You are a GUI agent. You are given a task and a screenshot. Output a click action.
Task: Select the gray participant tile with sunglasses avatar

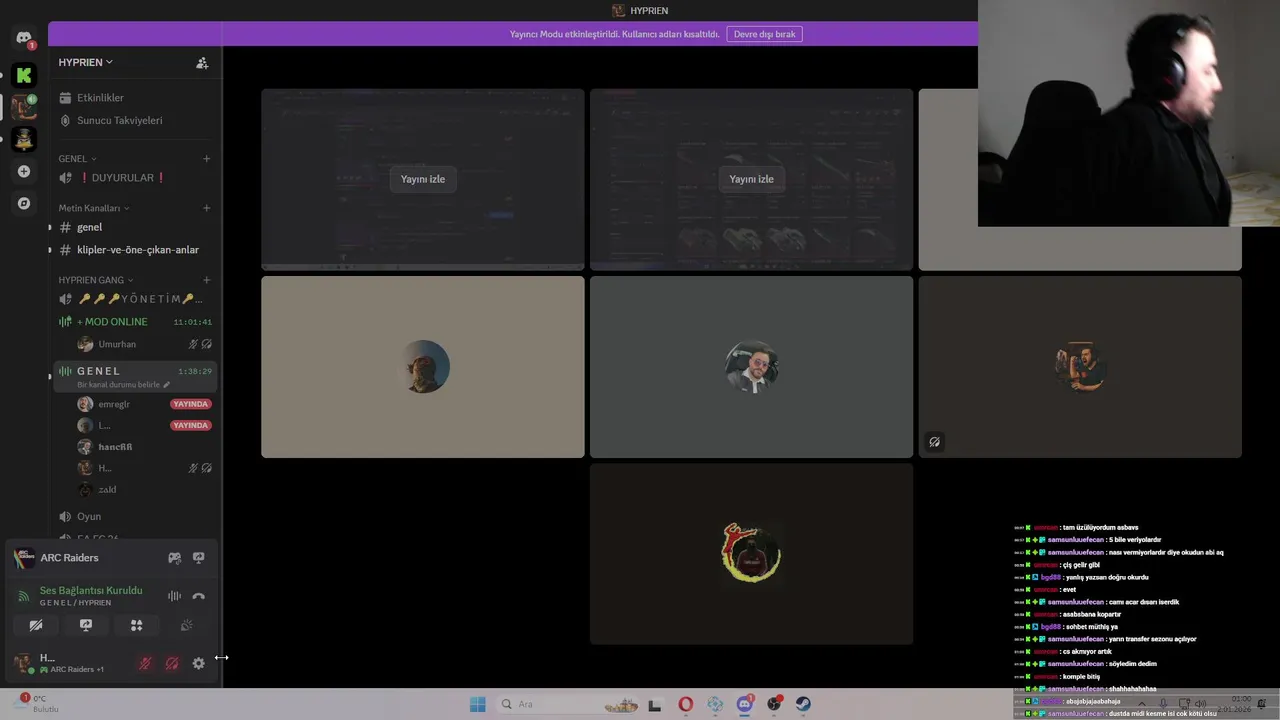pyautogui.click(x=751, y=367)
